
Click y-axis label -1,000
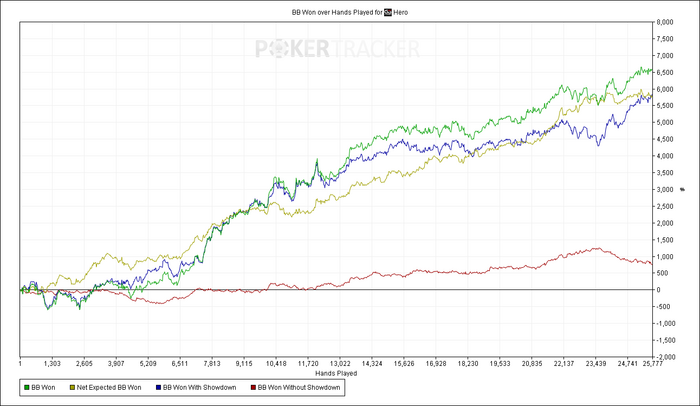coord(665,323)
